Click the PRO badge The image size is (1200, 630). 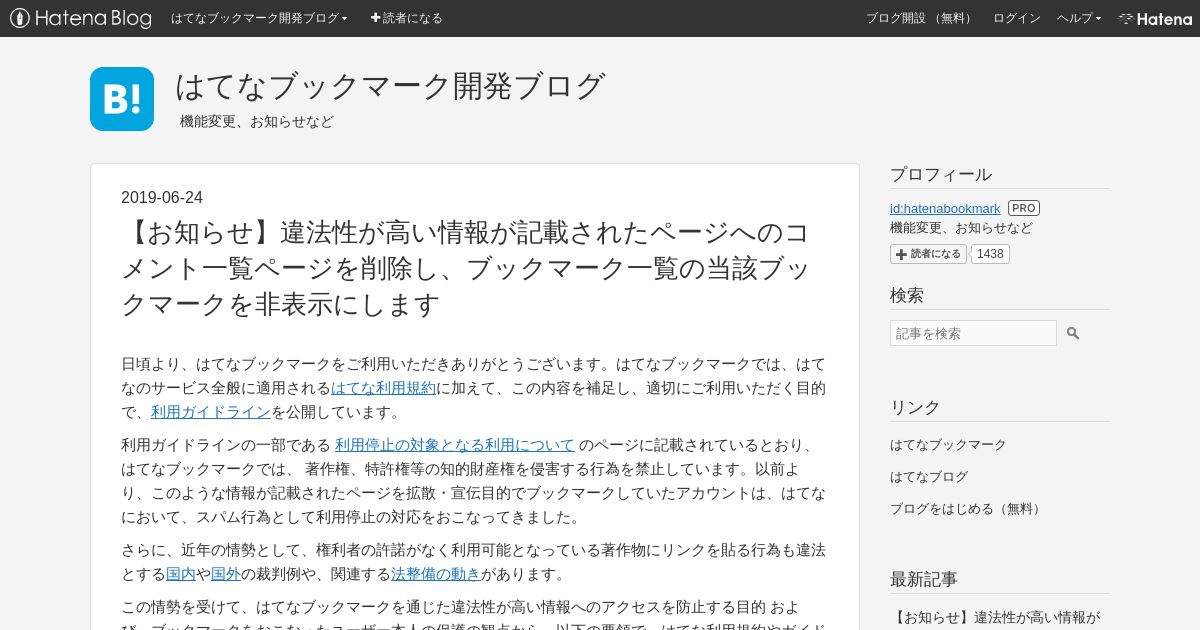point(1024,208)
